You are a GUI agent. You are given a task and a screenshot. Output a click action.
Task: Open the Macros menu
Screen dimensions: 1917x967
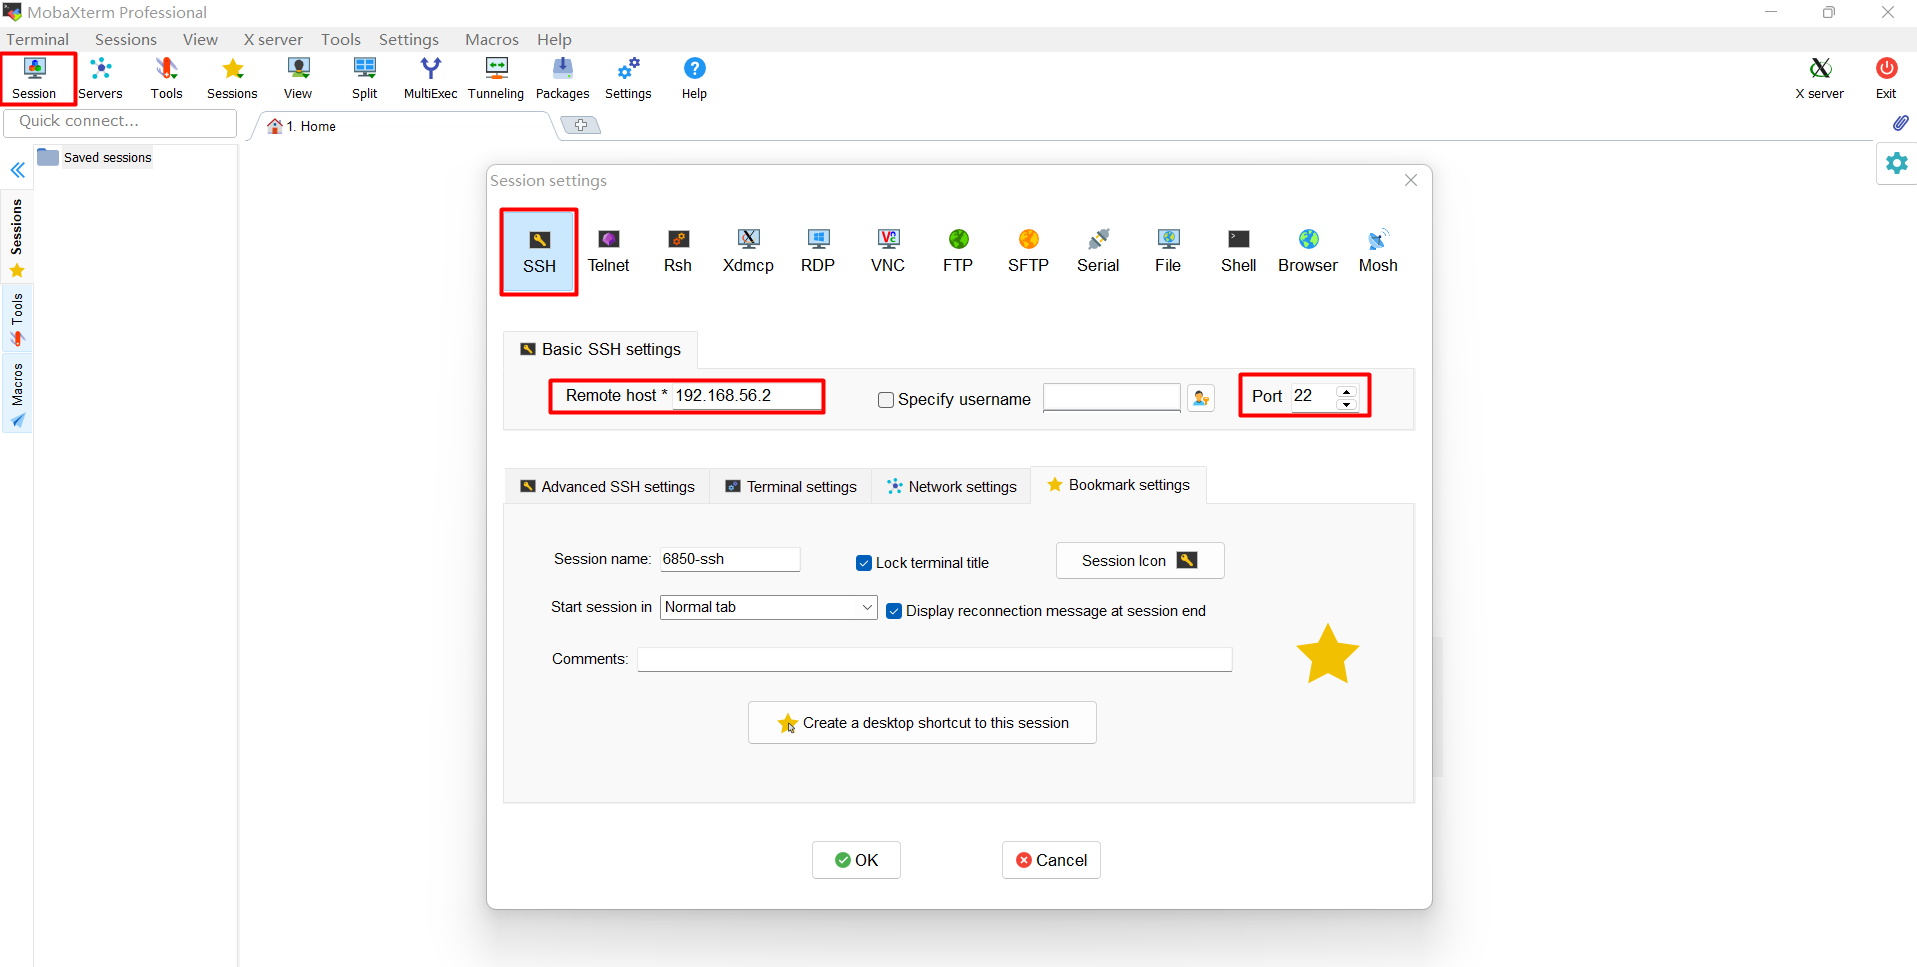492,40
